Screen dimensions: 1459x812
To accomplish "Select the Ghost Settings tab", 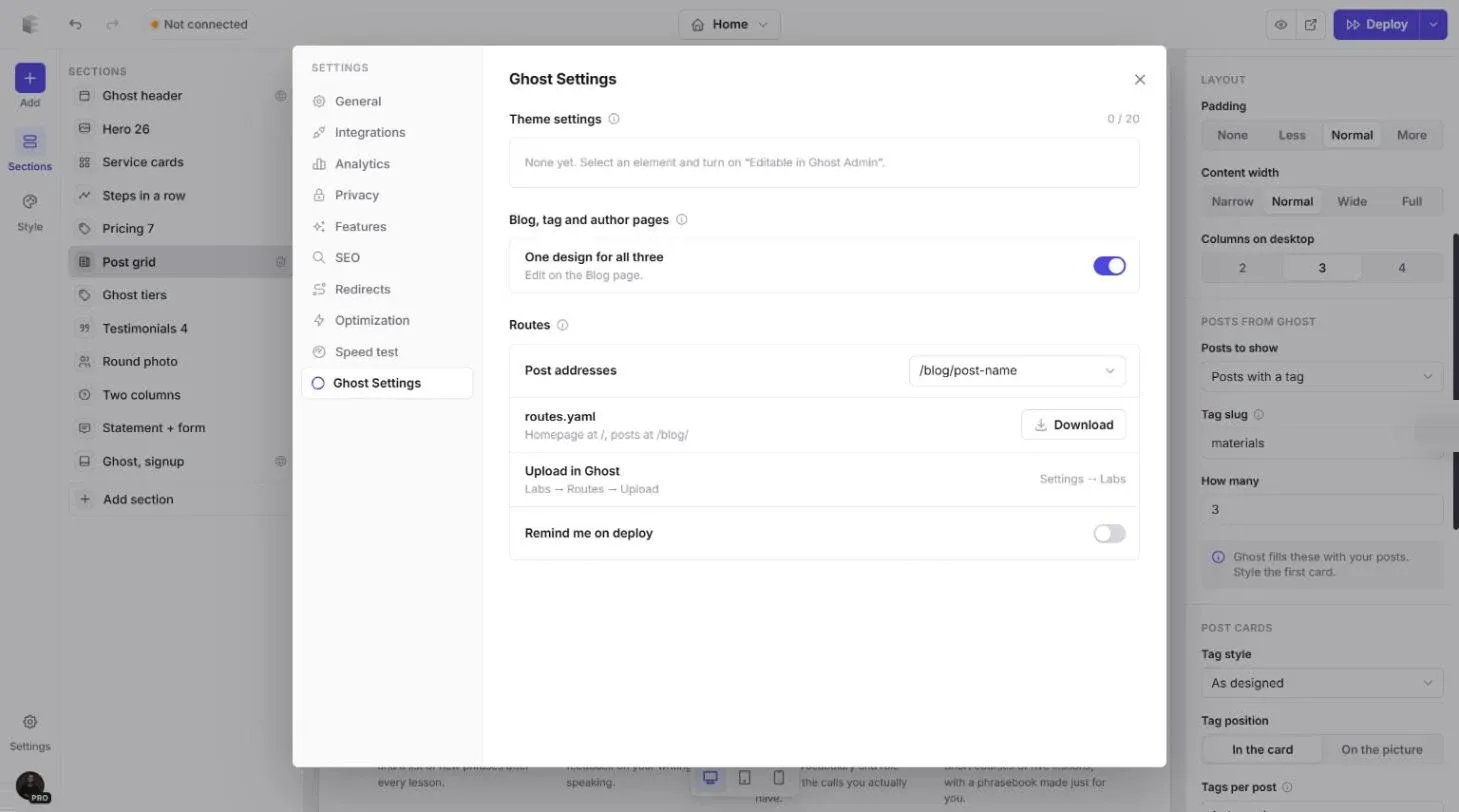I will (387, 383).
